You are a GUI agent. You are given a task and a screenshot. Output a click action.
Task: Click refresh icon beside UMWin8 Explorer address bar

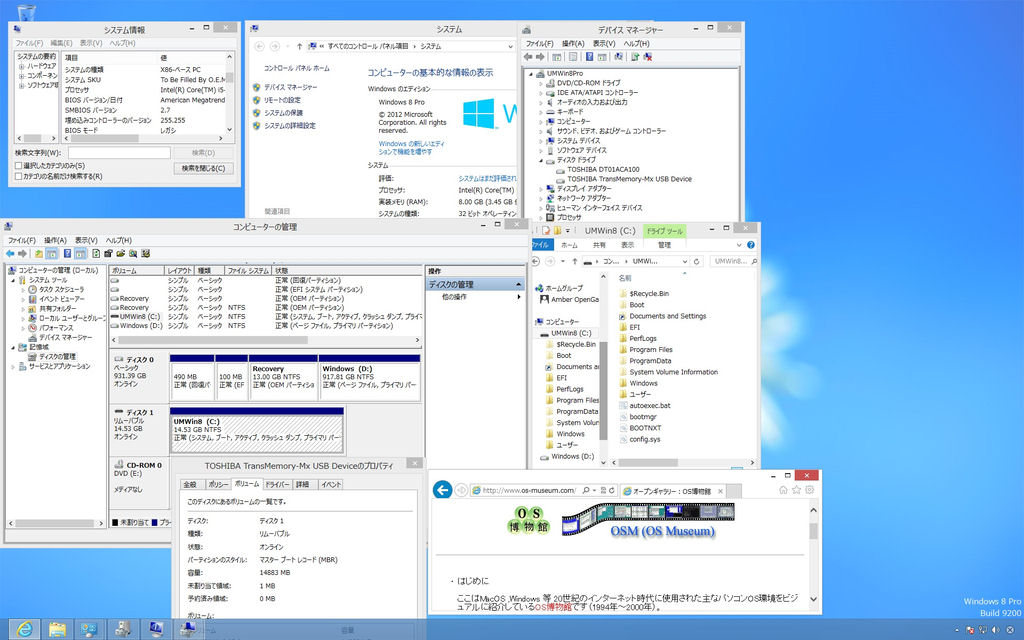click(697, 261)
